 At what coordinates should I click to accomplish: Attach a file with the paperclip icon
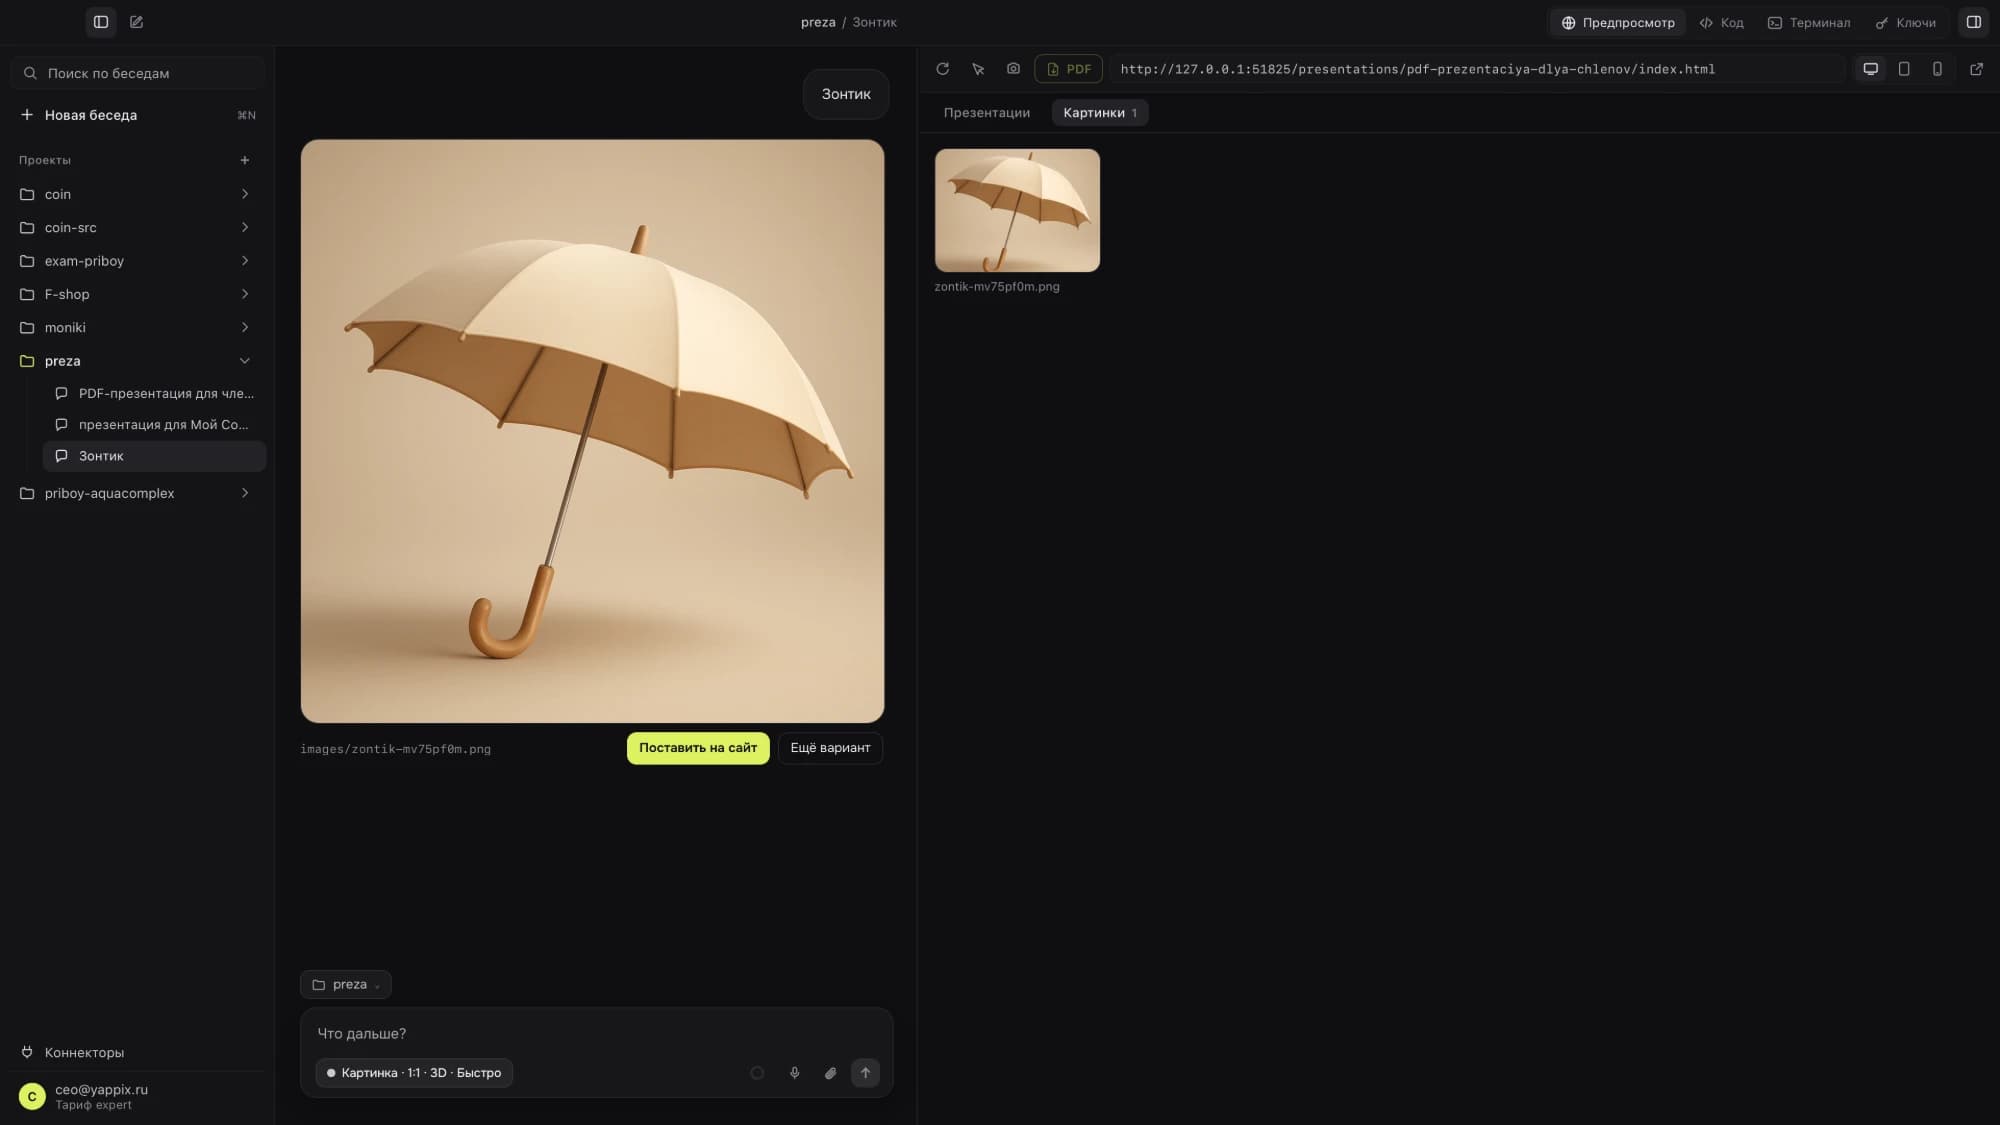(830, 1073)
